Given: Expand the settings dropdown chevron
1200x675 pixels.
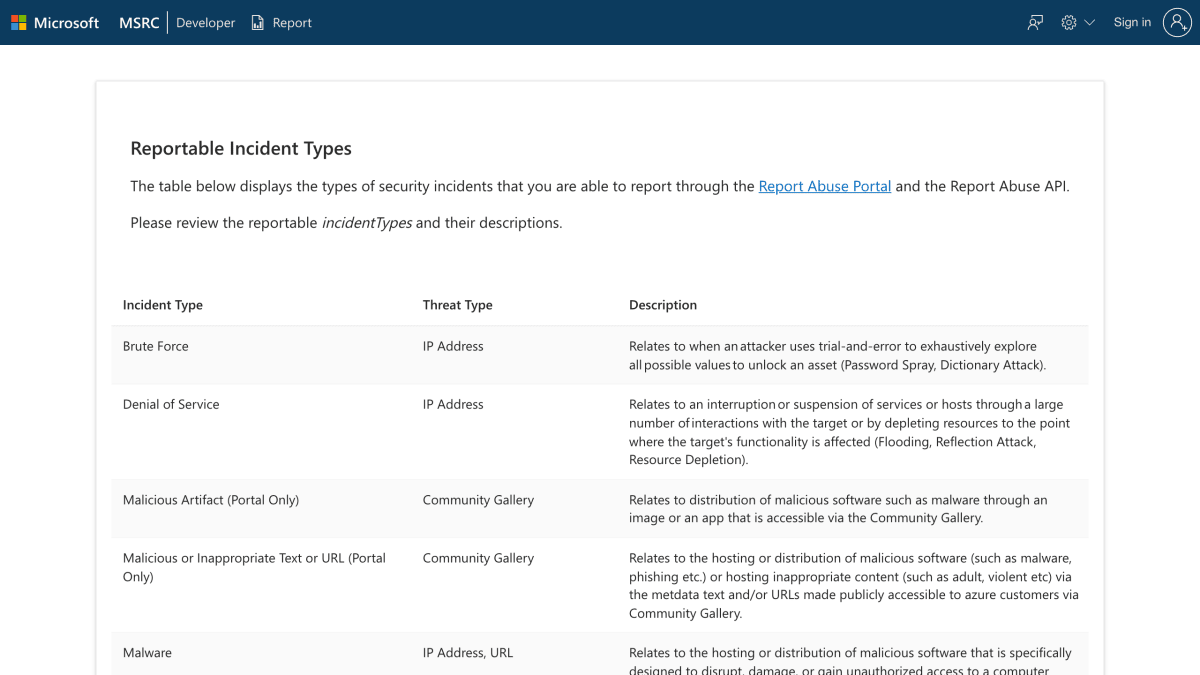Looking at the screenshot, I should (x=1090, y=22).
